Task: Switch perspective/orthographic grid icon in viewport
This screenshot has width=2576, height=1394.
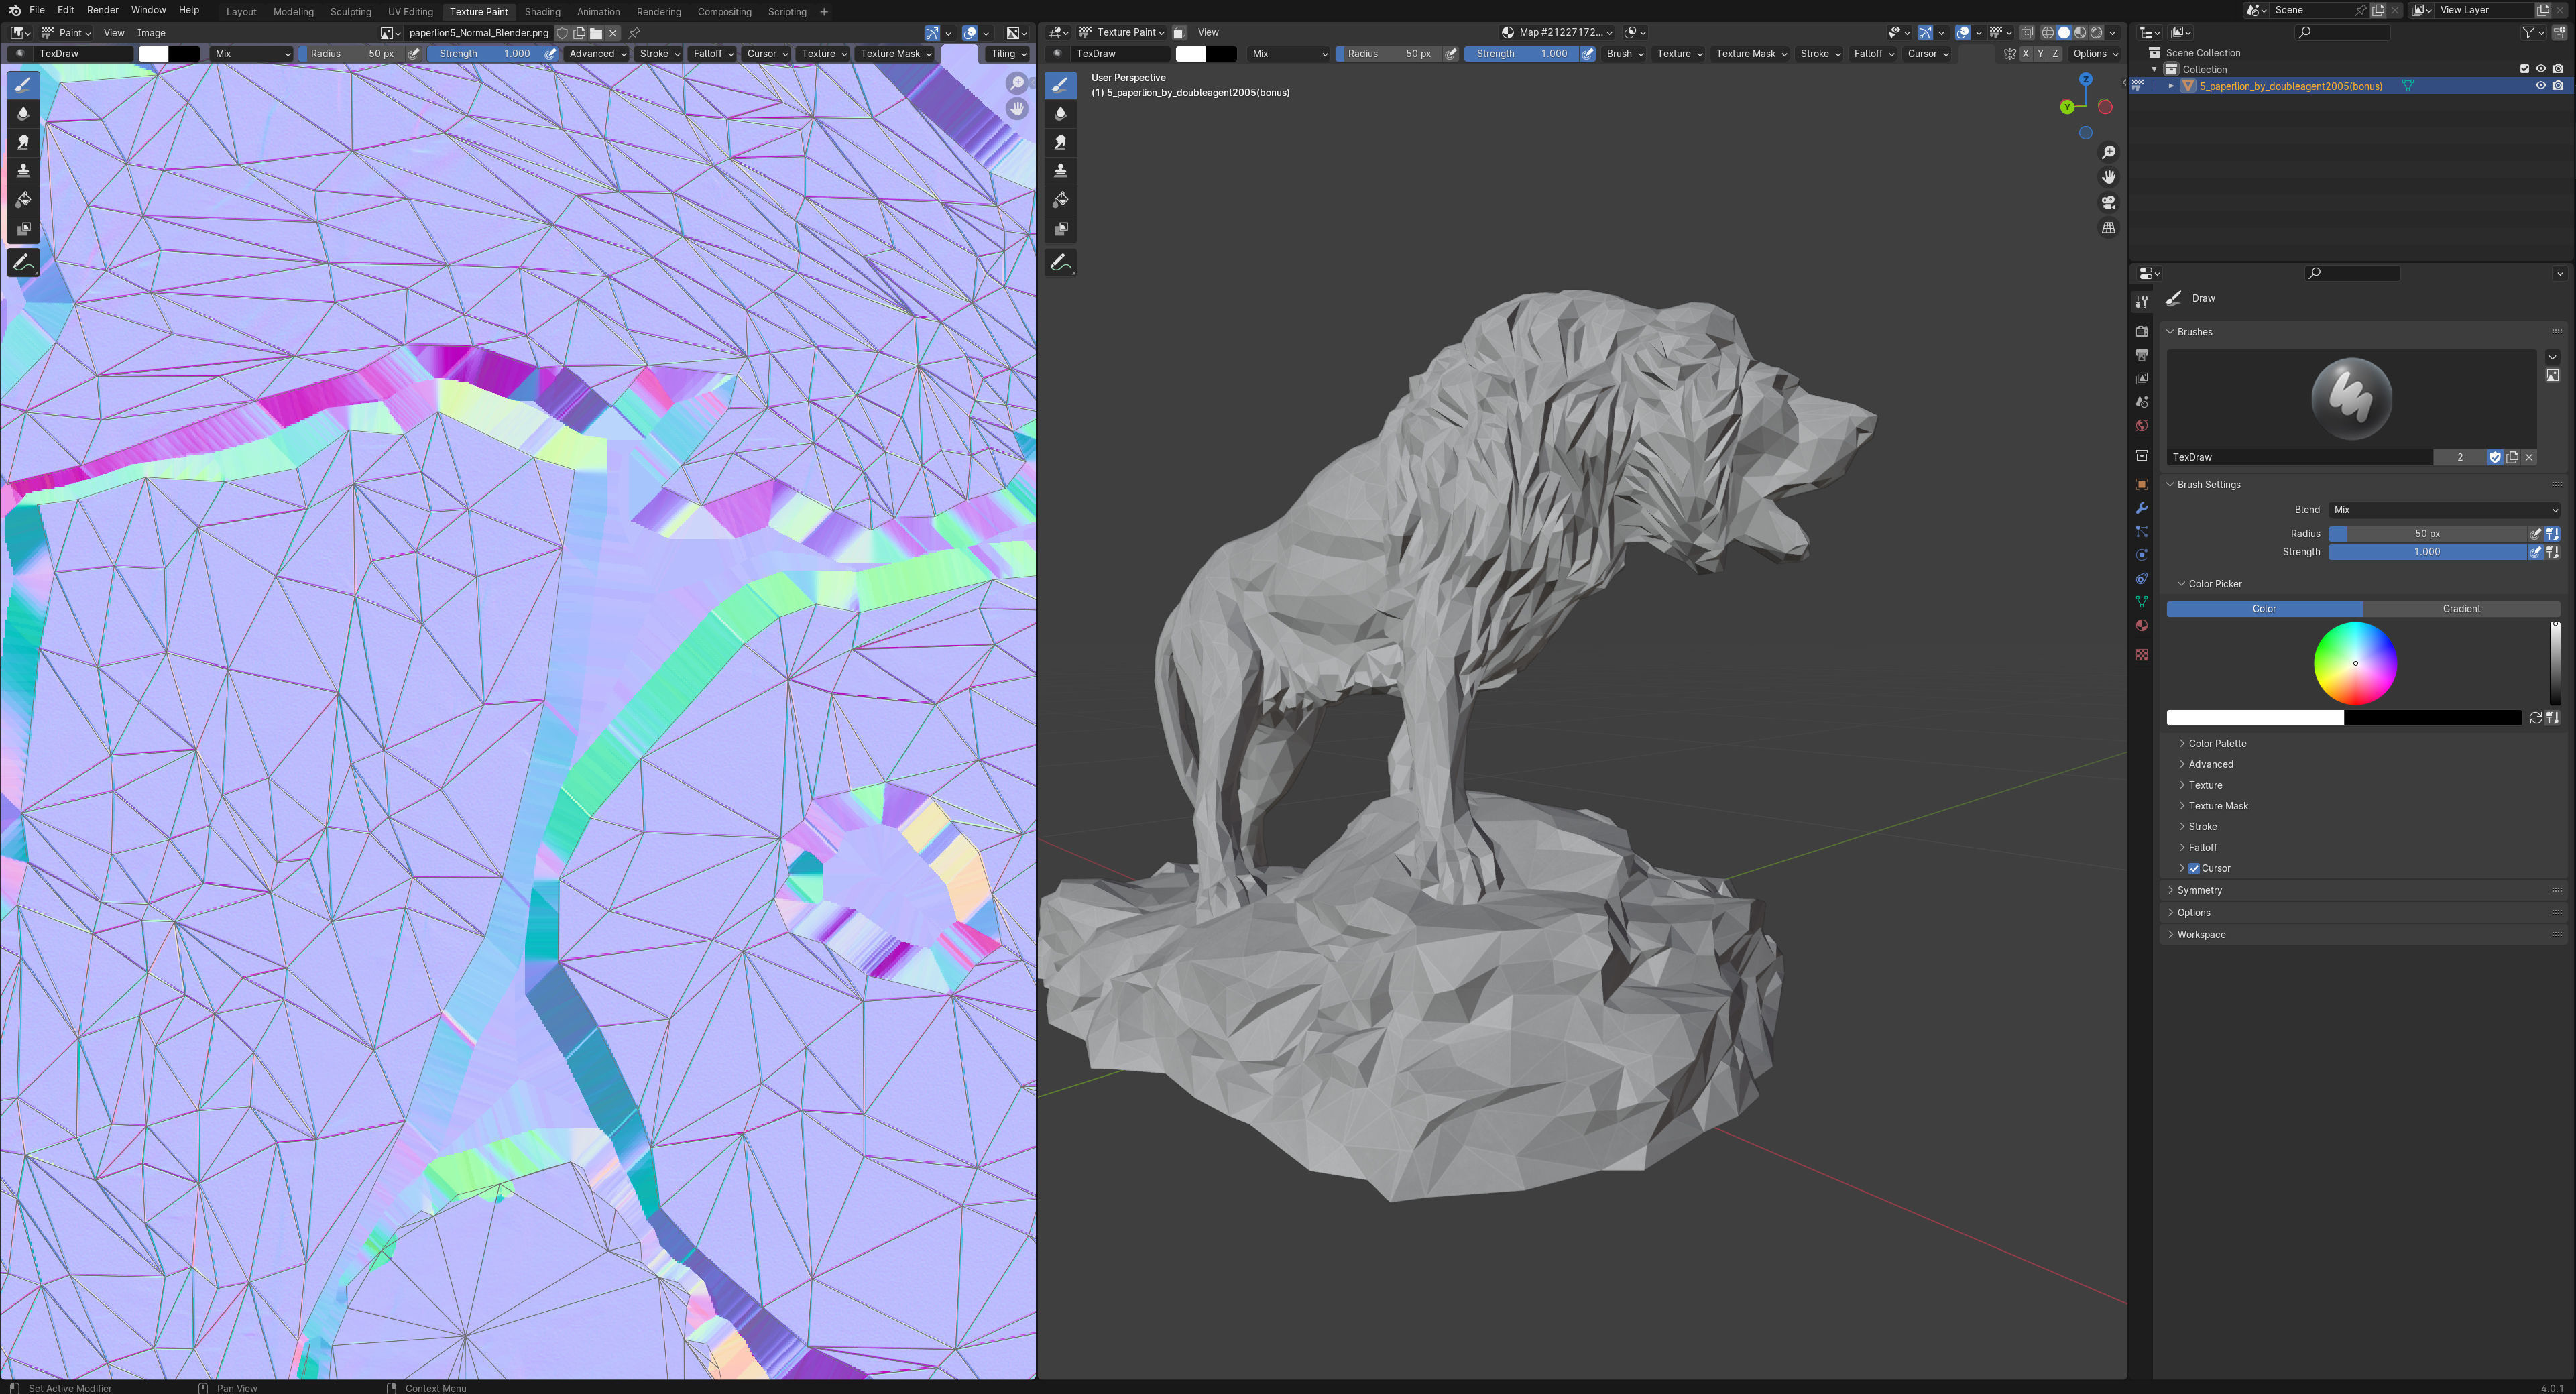Action: pos(2108,228)
